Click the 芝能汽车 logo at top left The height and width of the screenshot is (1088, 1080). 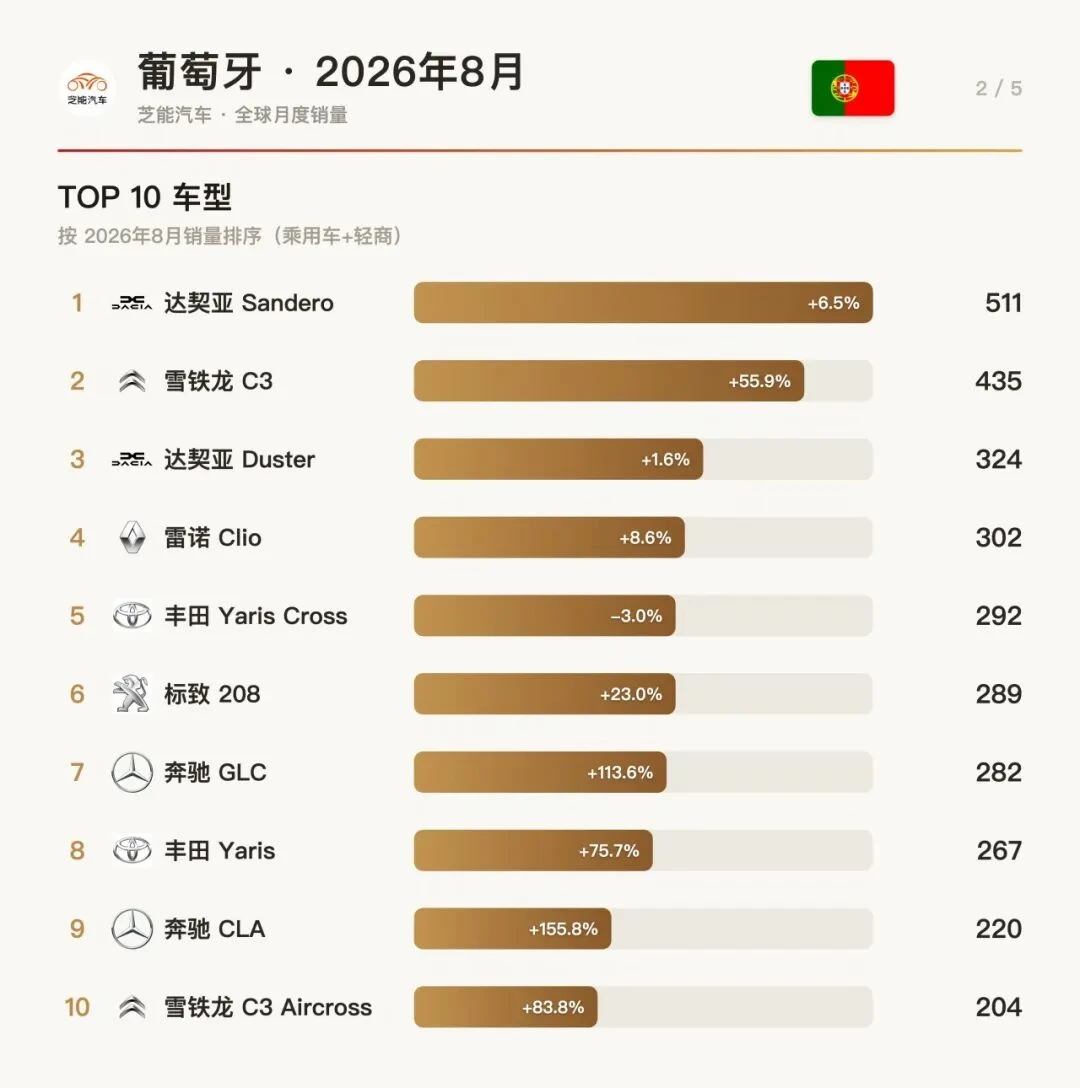(87, 88)
